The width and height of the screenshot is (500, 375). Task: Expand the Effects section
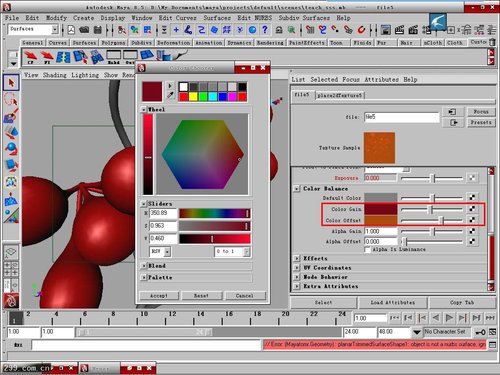pos(296,258)
